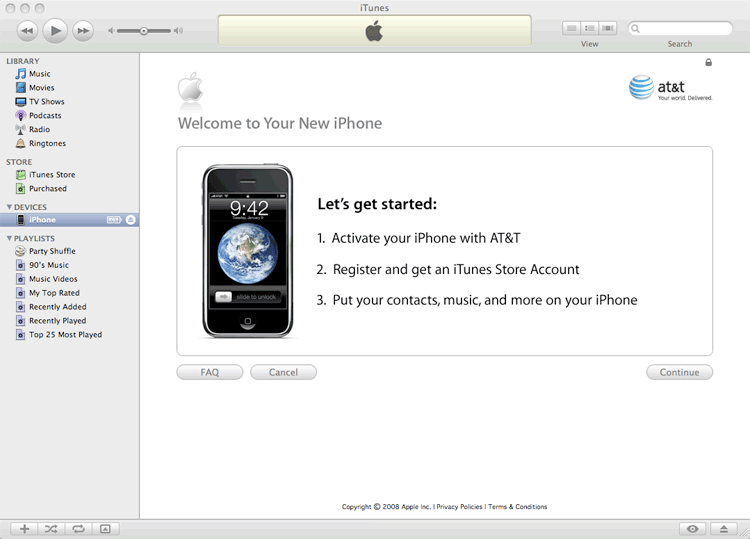
Task: Click the Apple logo status display
Action: [374, 31]
